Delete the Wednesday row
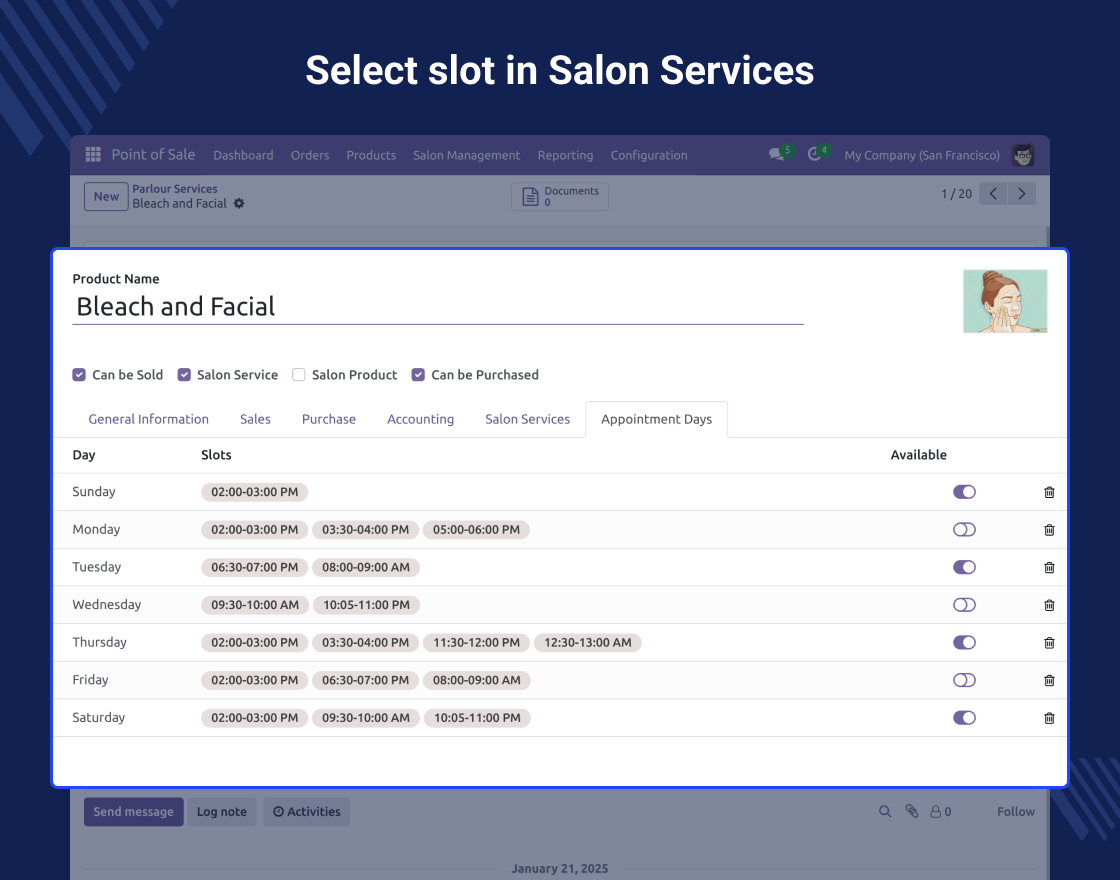The height and width of the screenshot is (880, 1120). pos(1049,605)
